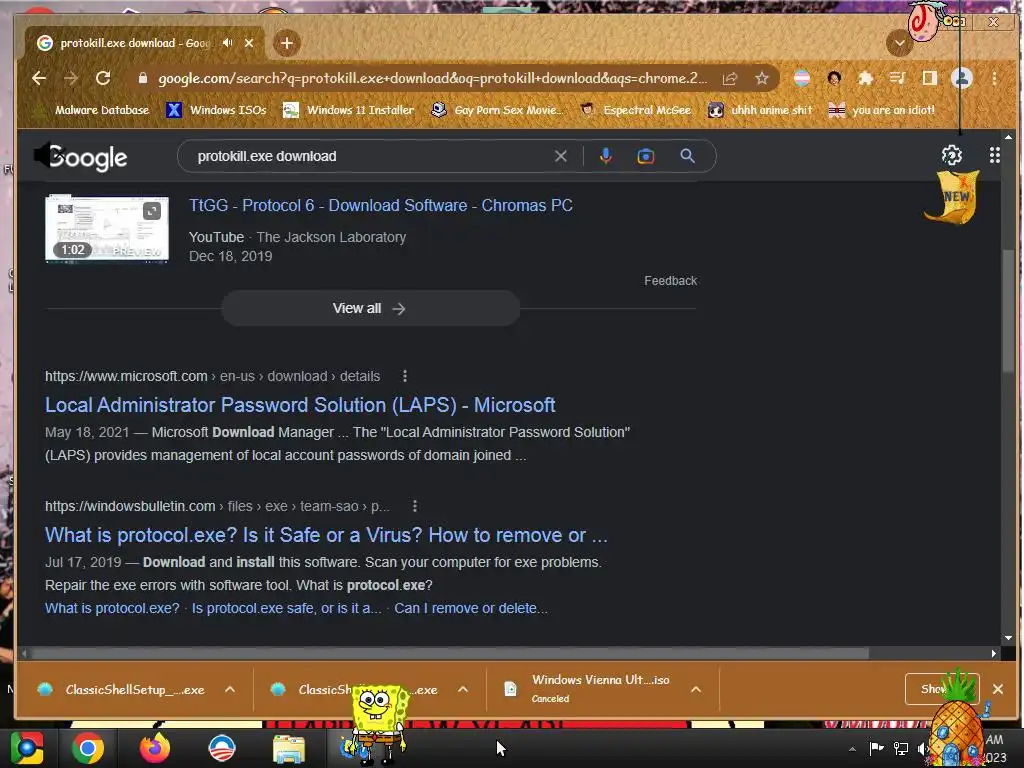Click the Start button on the taskbar
Image resolution: width=1024 pixels, height=768 pixels.
[x=26, y=748]
